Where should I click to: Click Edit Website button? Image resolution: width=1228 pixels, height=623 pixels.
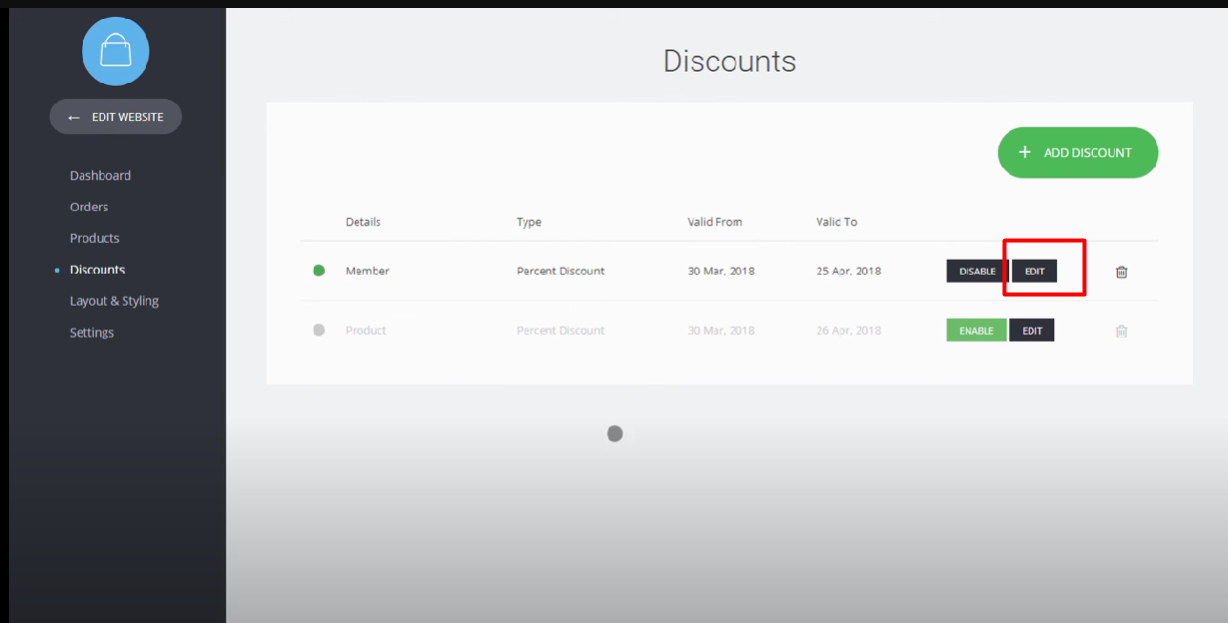[116, 117]
